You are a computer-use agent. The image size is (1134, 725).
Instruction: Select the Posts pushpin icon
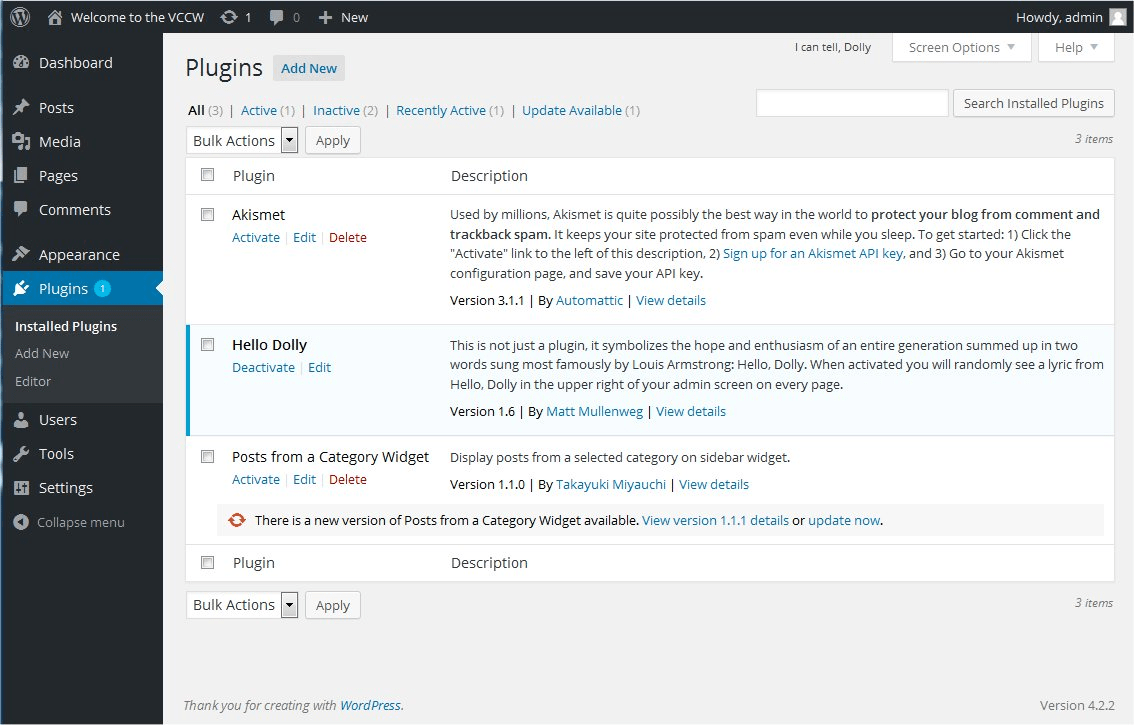23,107
